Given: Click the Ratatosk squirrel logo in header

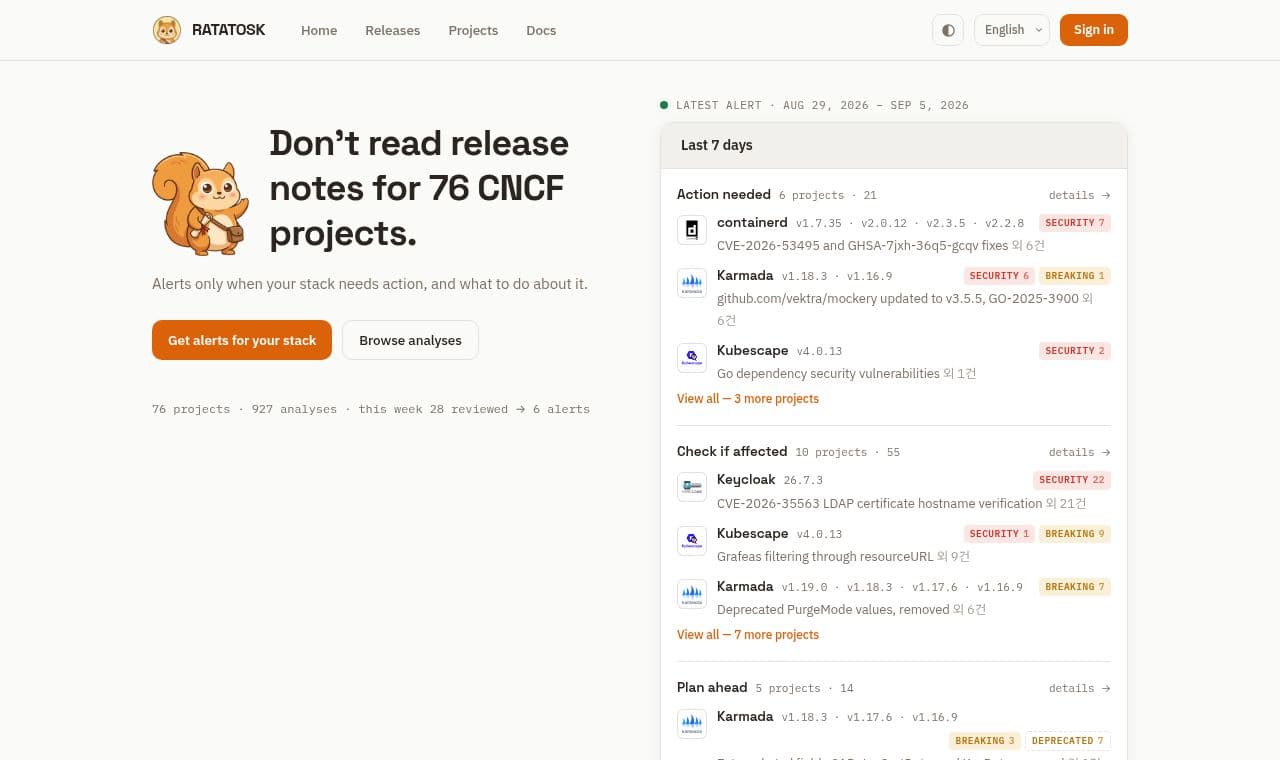Looking at the screenshot, I should coord(167,30).
